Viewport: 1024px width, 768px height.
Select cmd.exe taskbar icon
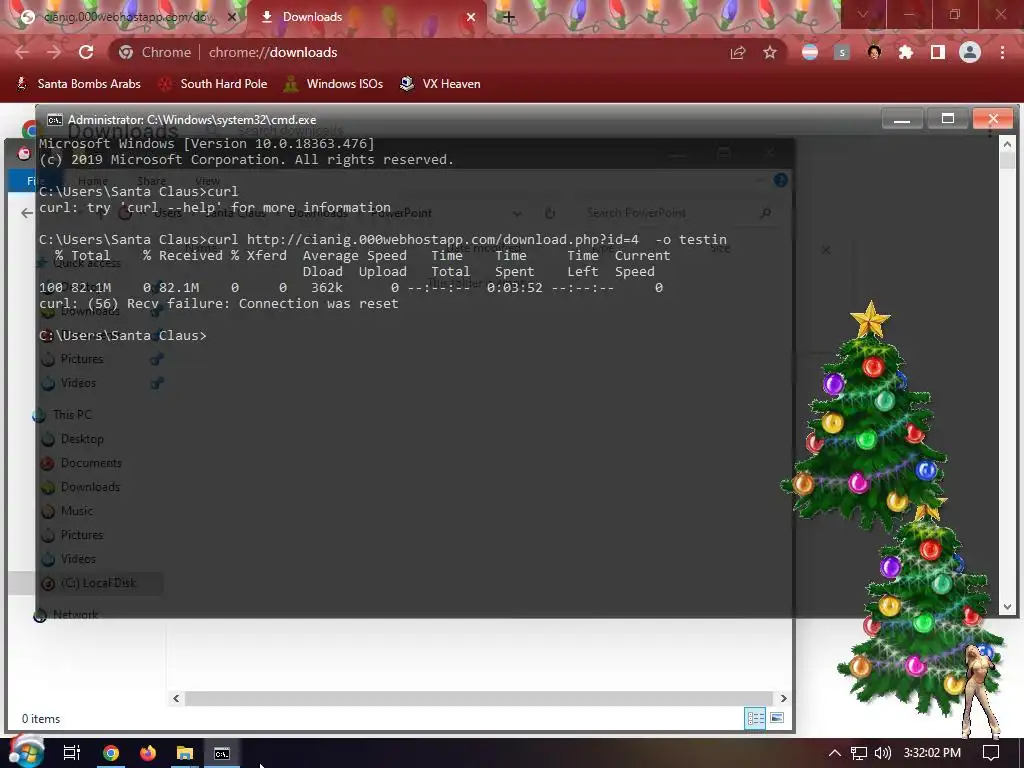222,753
